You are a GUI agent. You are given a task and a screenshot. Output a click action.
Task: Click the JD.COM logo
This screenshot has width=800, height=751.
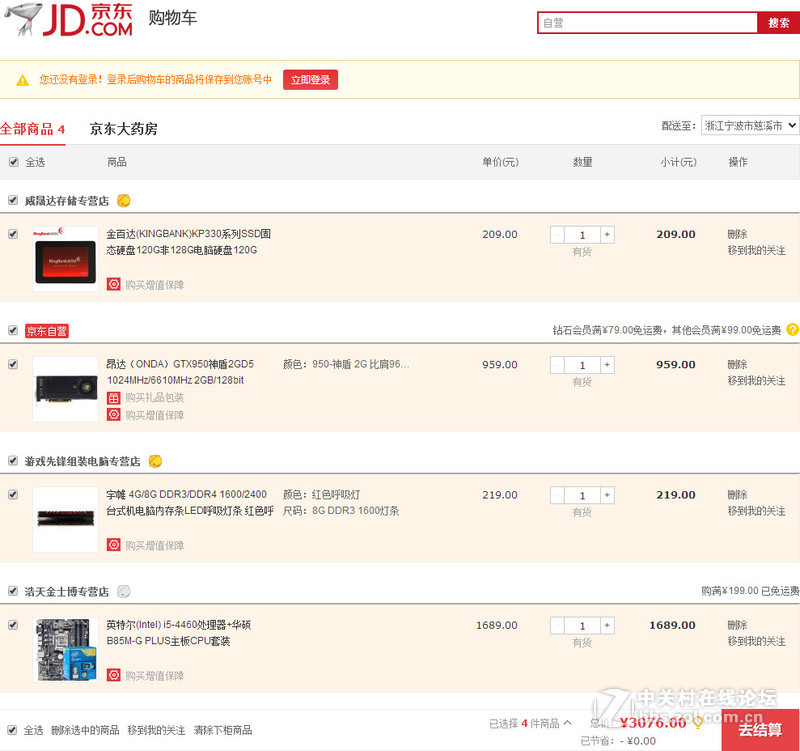(x=69, y=19)
